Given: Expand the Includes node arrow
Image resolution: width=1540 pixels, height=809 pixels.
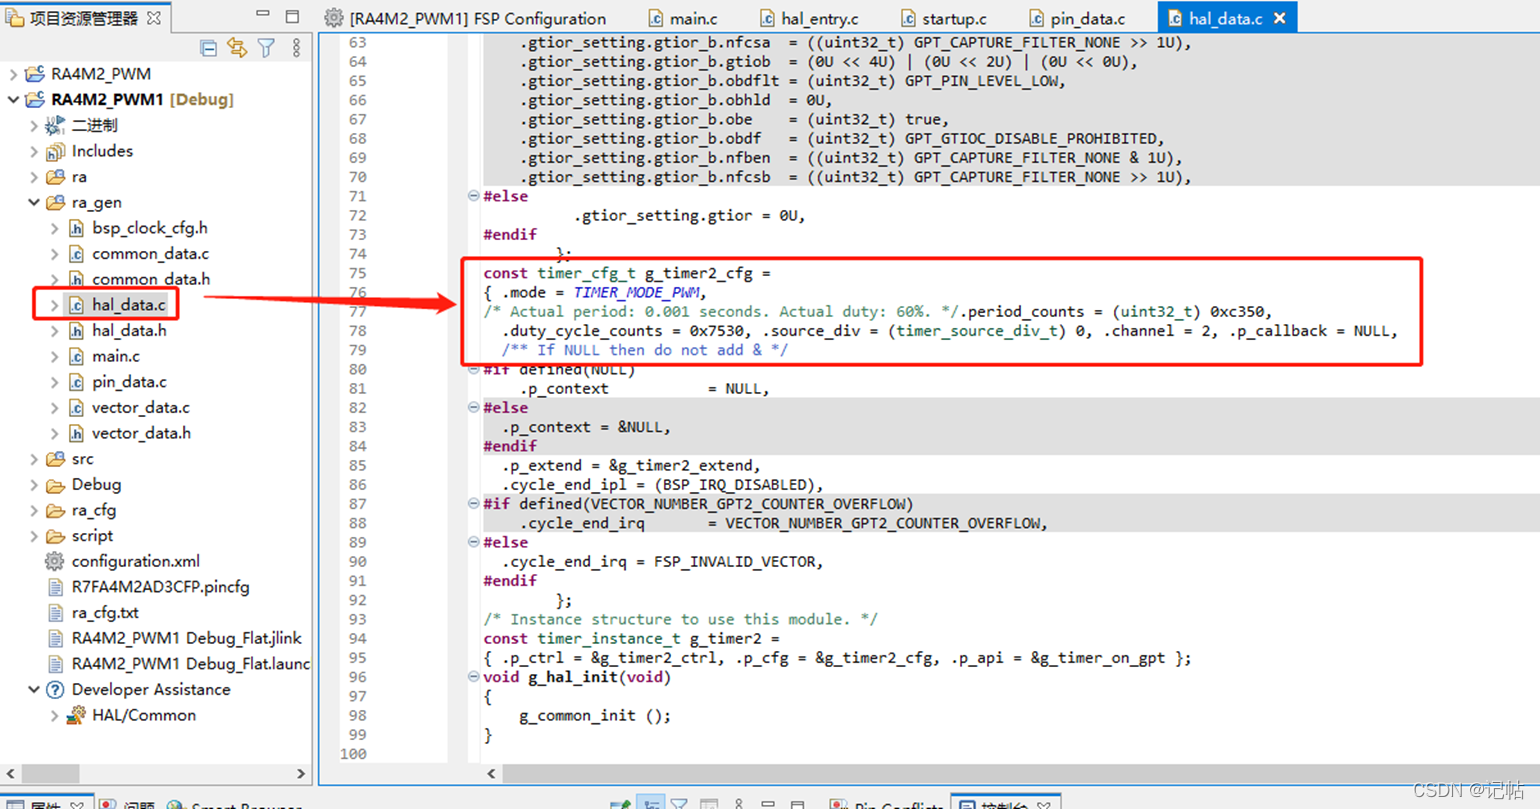Looking at the screenshot, I should (x=34, y=151).
